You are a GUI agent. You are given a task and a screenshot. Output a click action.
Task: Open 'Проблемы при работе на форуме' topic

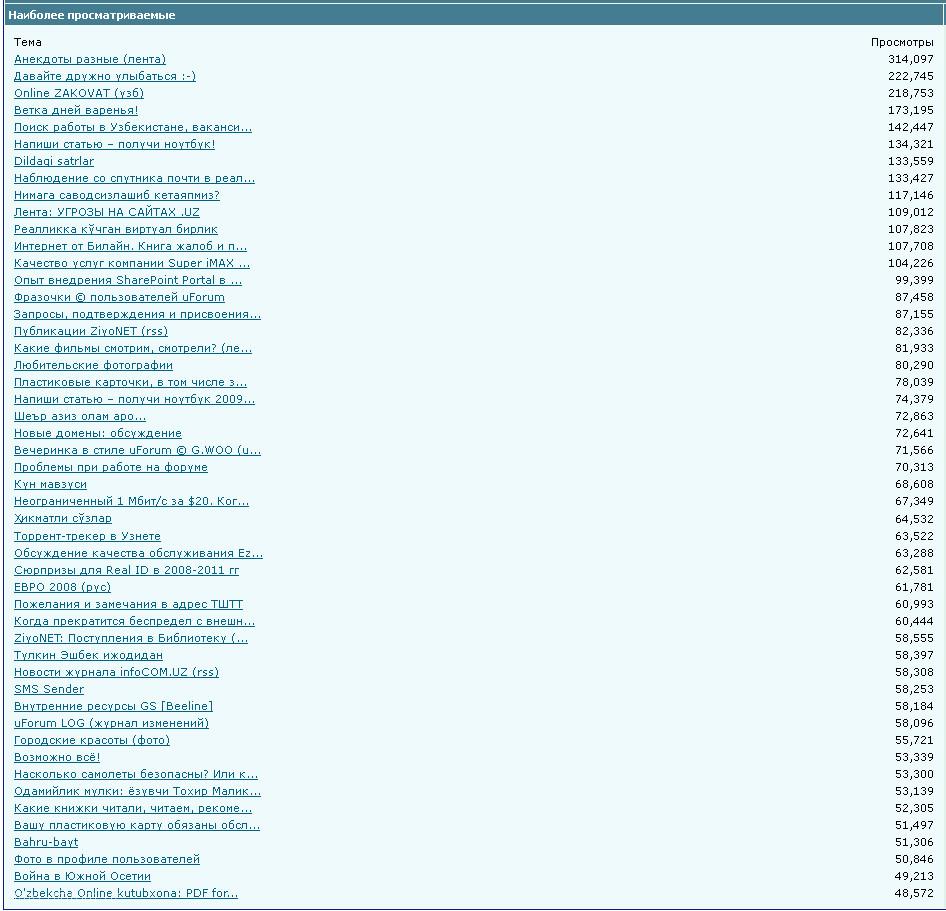tap(111, 467)
